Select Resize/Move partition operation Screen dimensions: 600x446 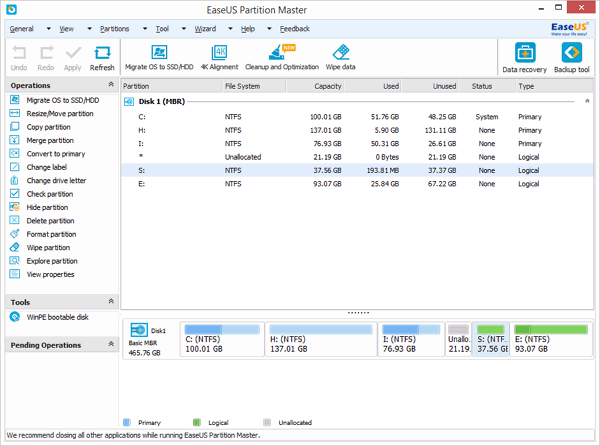[x=59, y=114]
